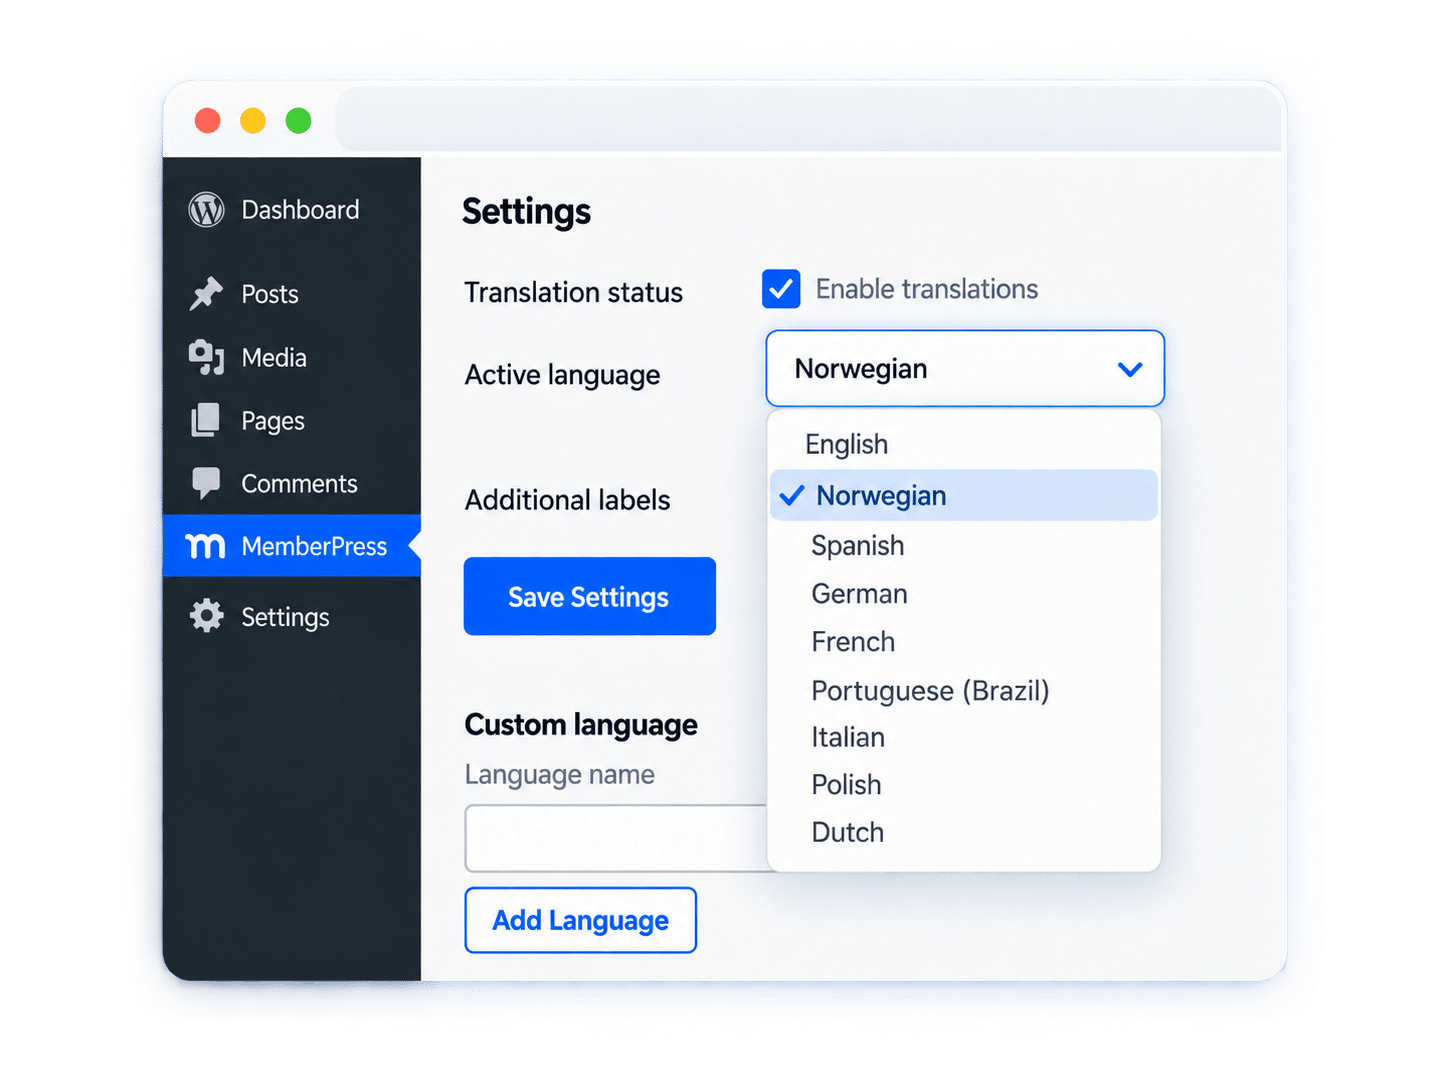
Task: Click the red close window button
Action: [208, 121]
